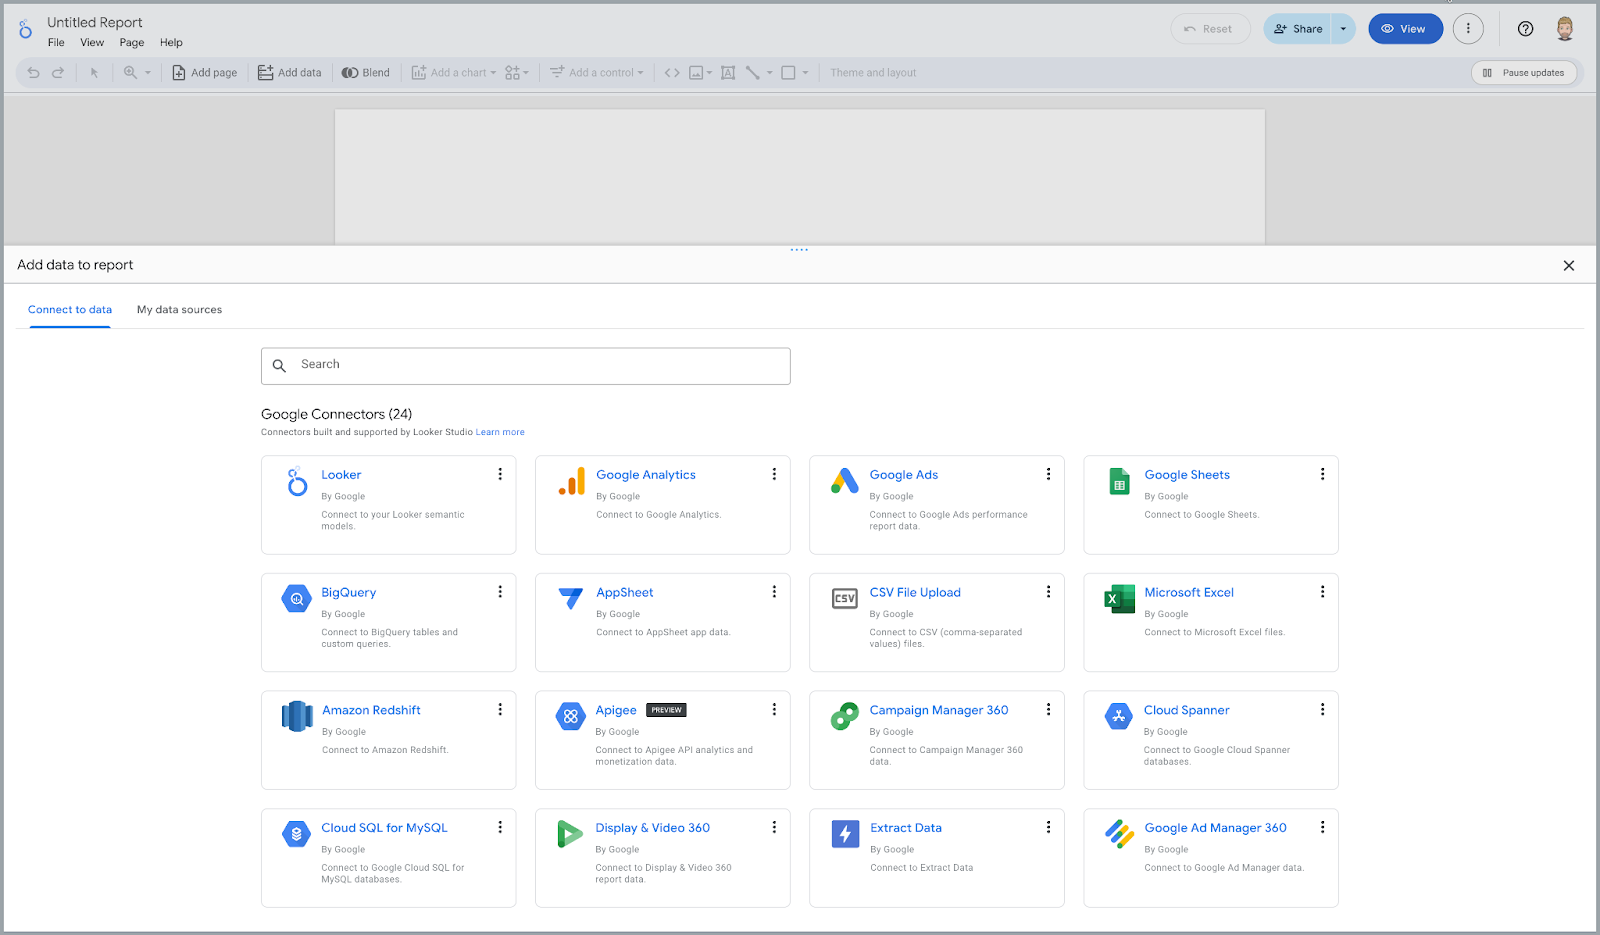Expand the shape tool dropdown arrow
The image size is (1600, 935).
(805, 73)
